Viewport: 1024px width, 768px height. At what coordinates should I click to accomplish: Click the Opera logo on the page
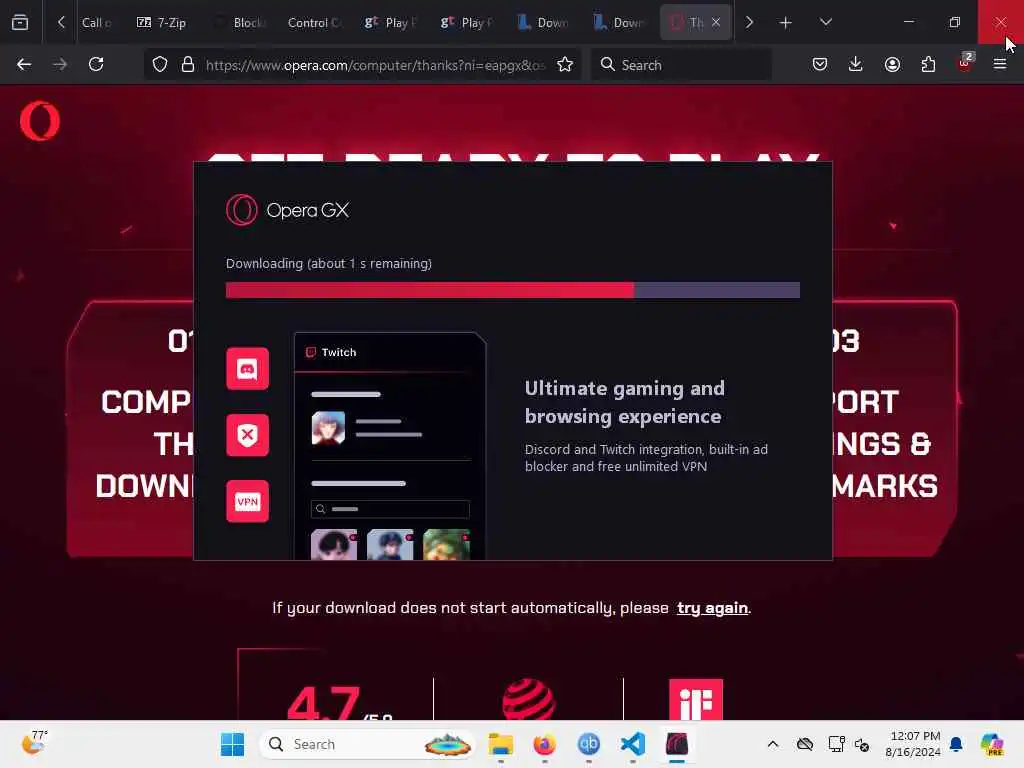[40, 121]
